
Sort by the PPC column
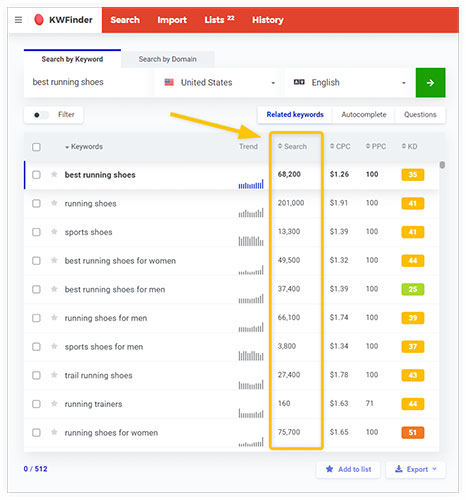point(376,146)
